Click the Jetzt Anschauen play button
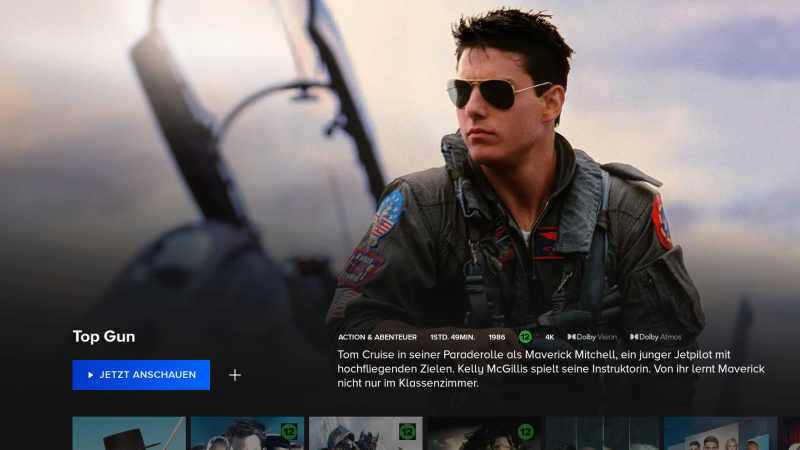The width and height of the screenshot is (800, 450). (141, 375)
